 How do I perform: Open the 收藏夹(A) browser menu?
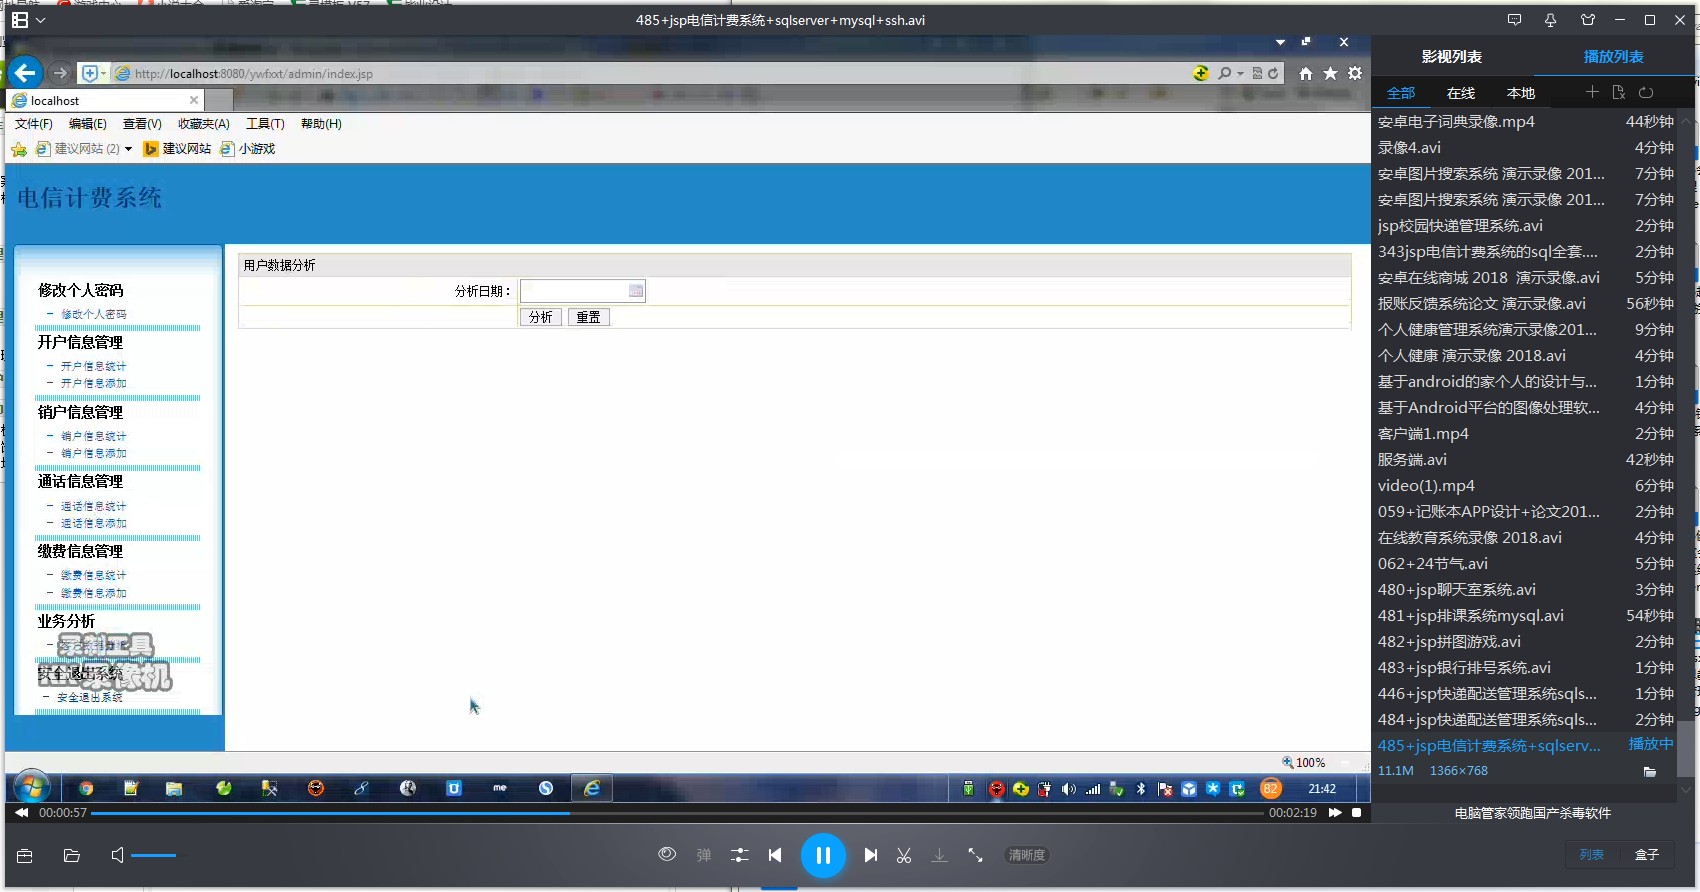coord(204,124)
